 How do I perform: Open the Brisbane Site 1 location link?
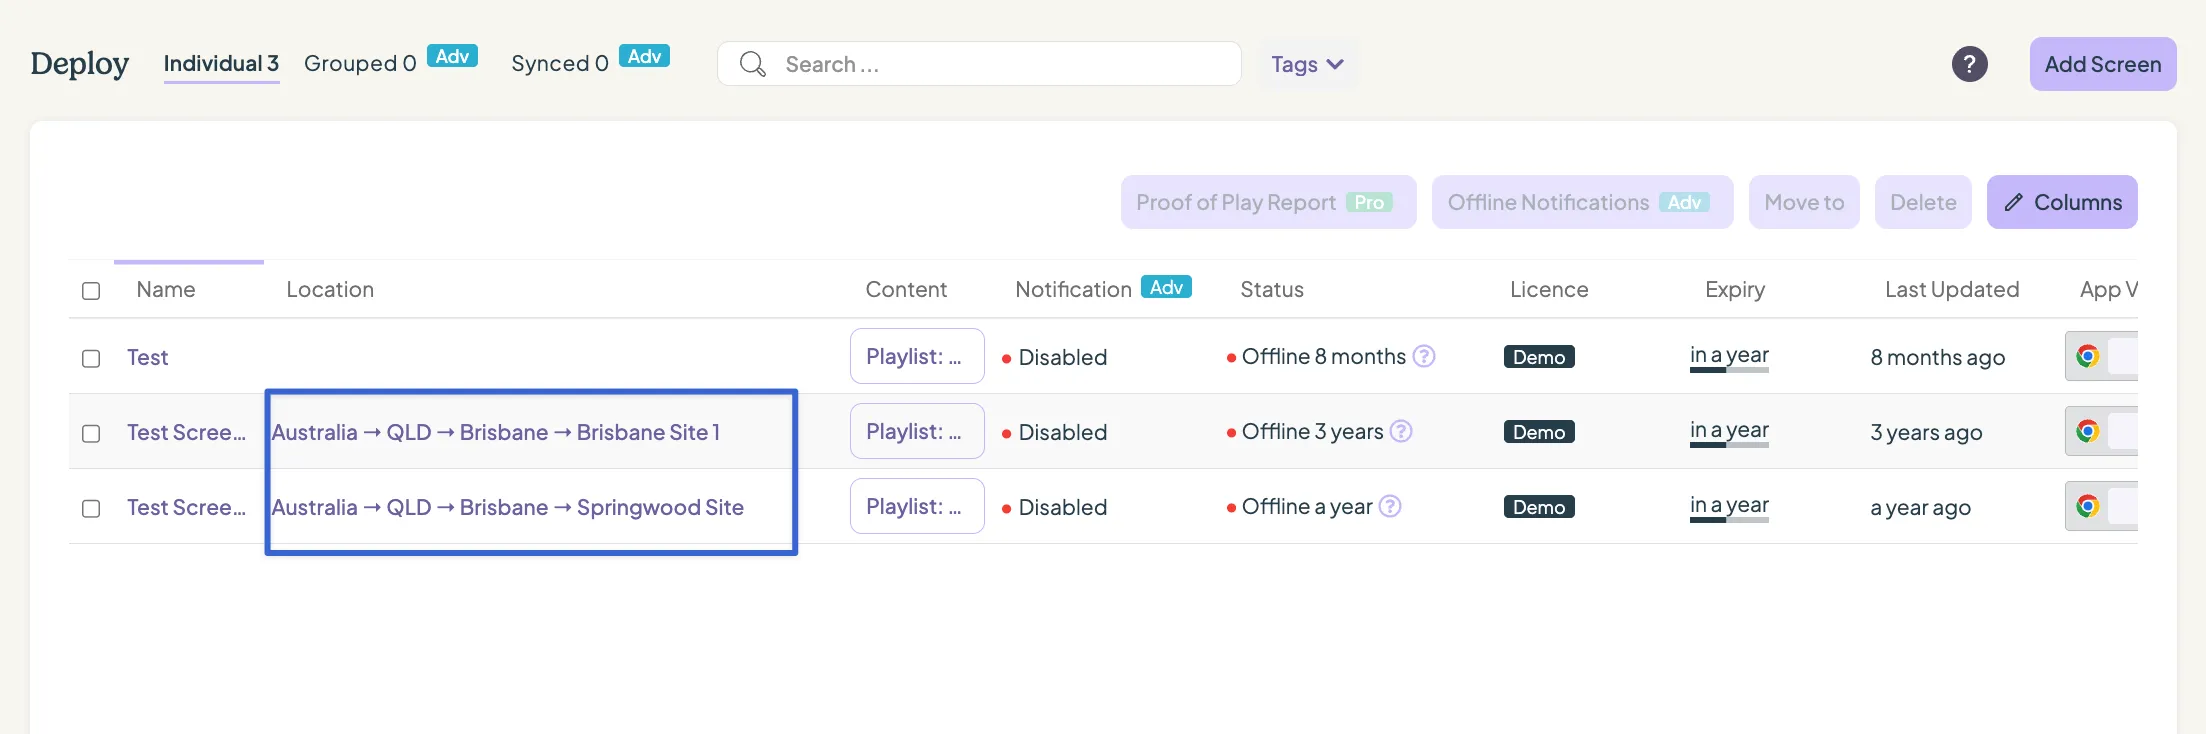point(495,432)
